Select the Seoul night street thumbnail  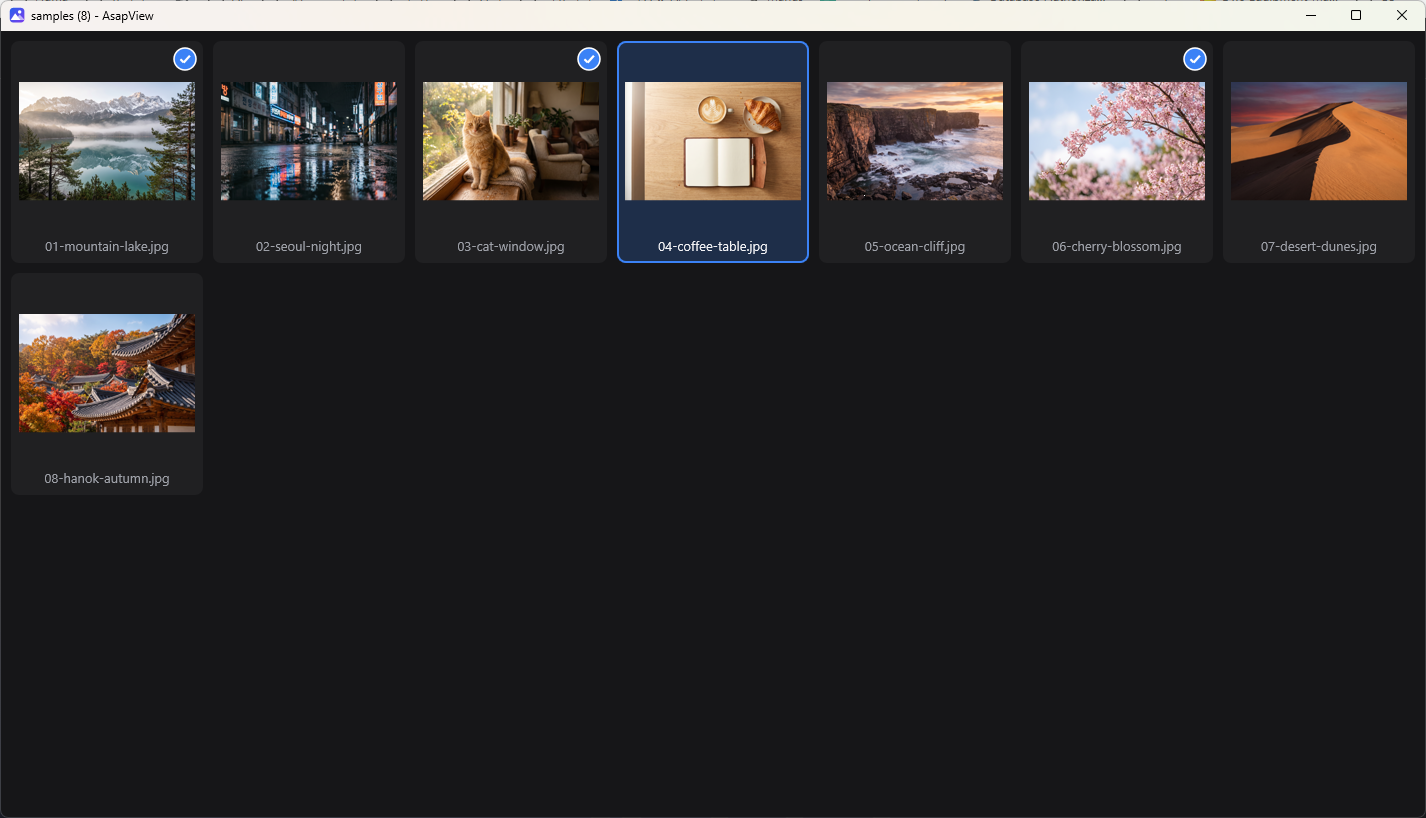[x=309, y=141]
